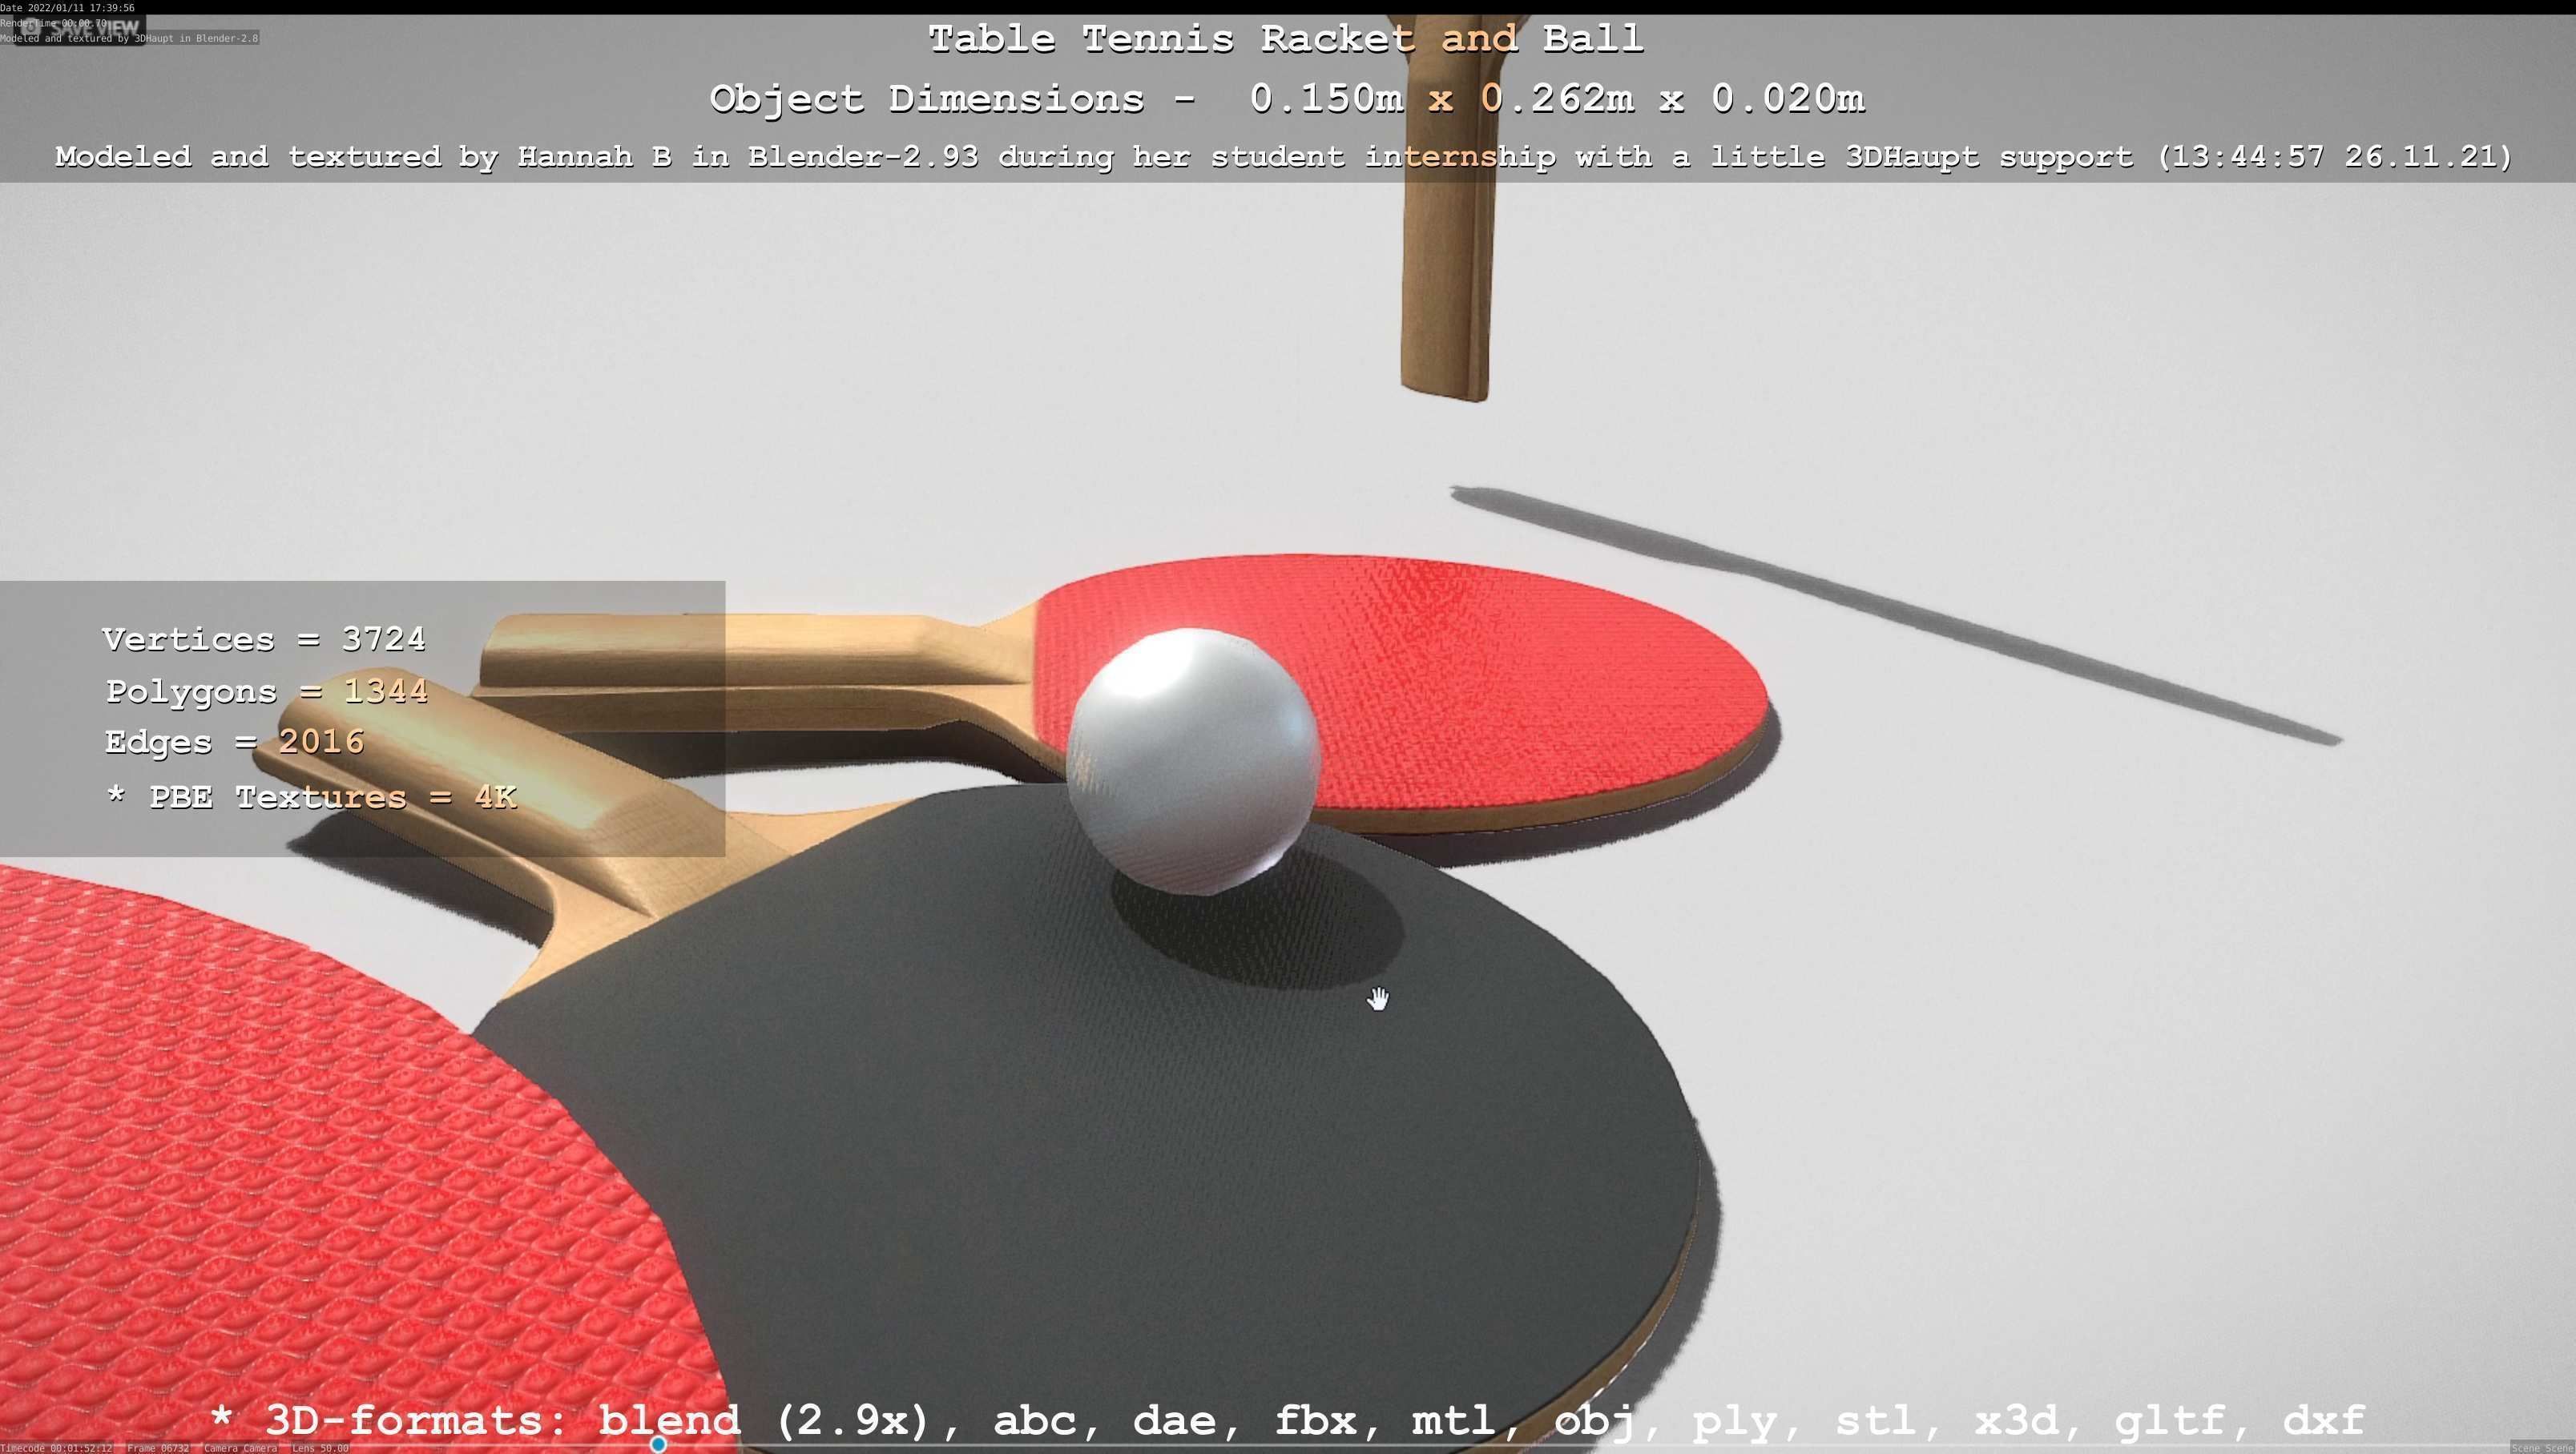This screenshot has width=2576, height=1454.
Task: Click the 'Frame 06732' readout
Action: click(158, 1448)
